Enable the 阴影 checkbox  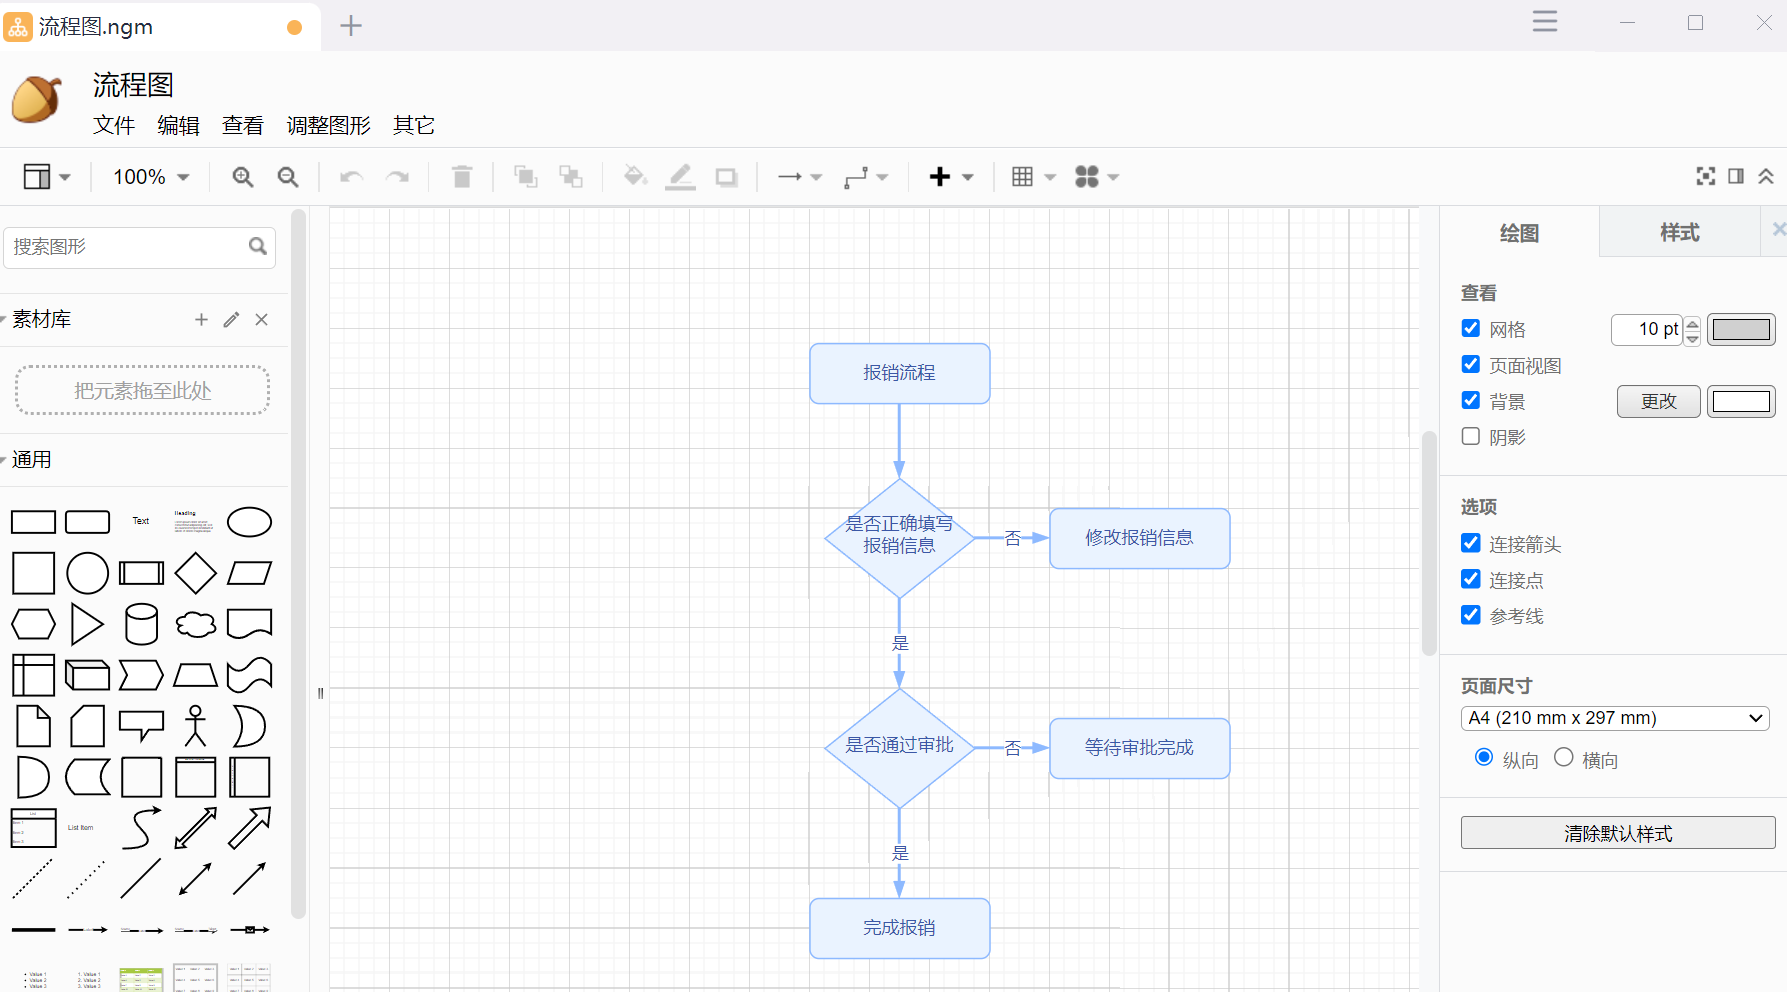(1471, 436)
